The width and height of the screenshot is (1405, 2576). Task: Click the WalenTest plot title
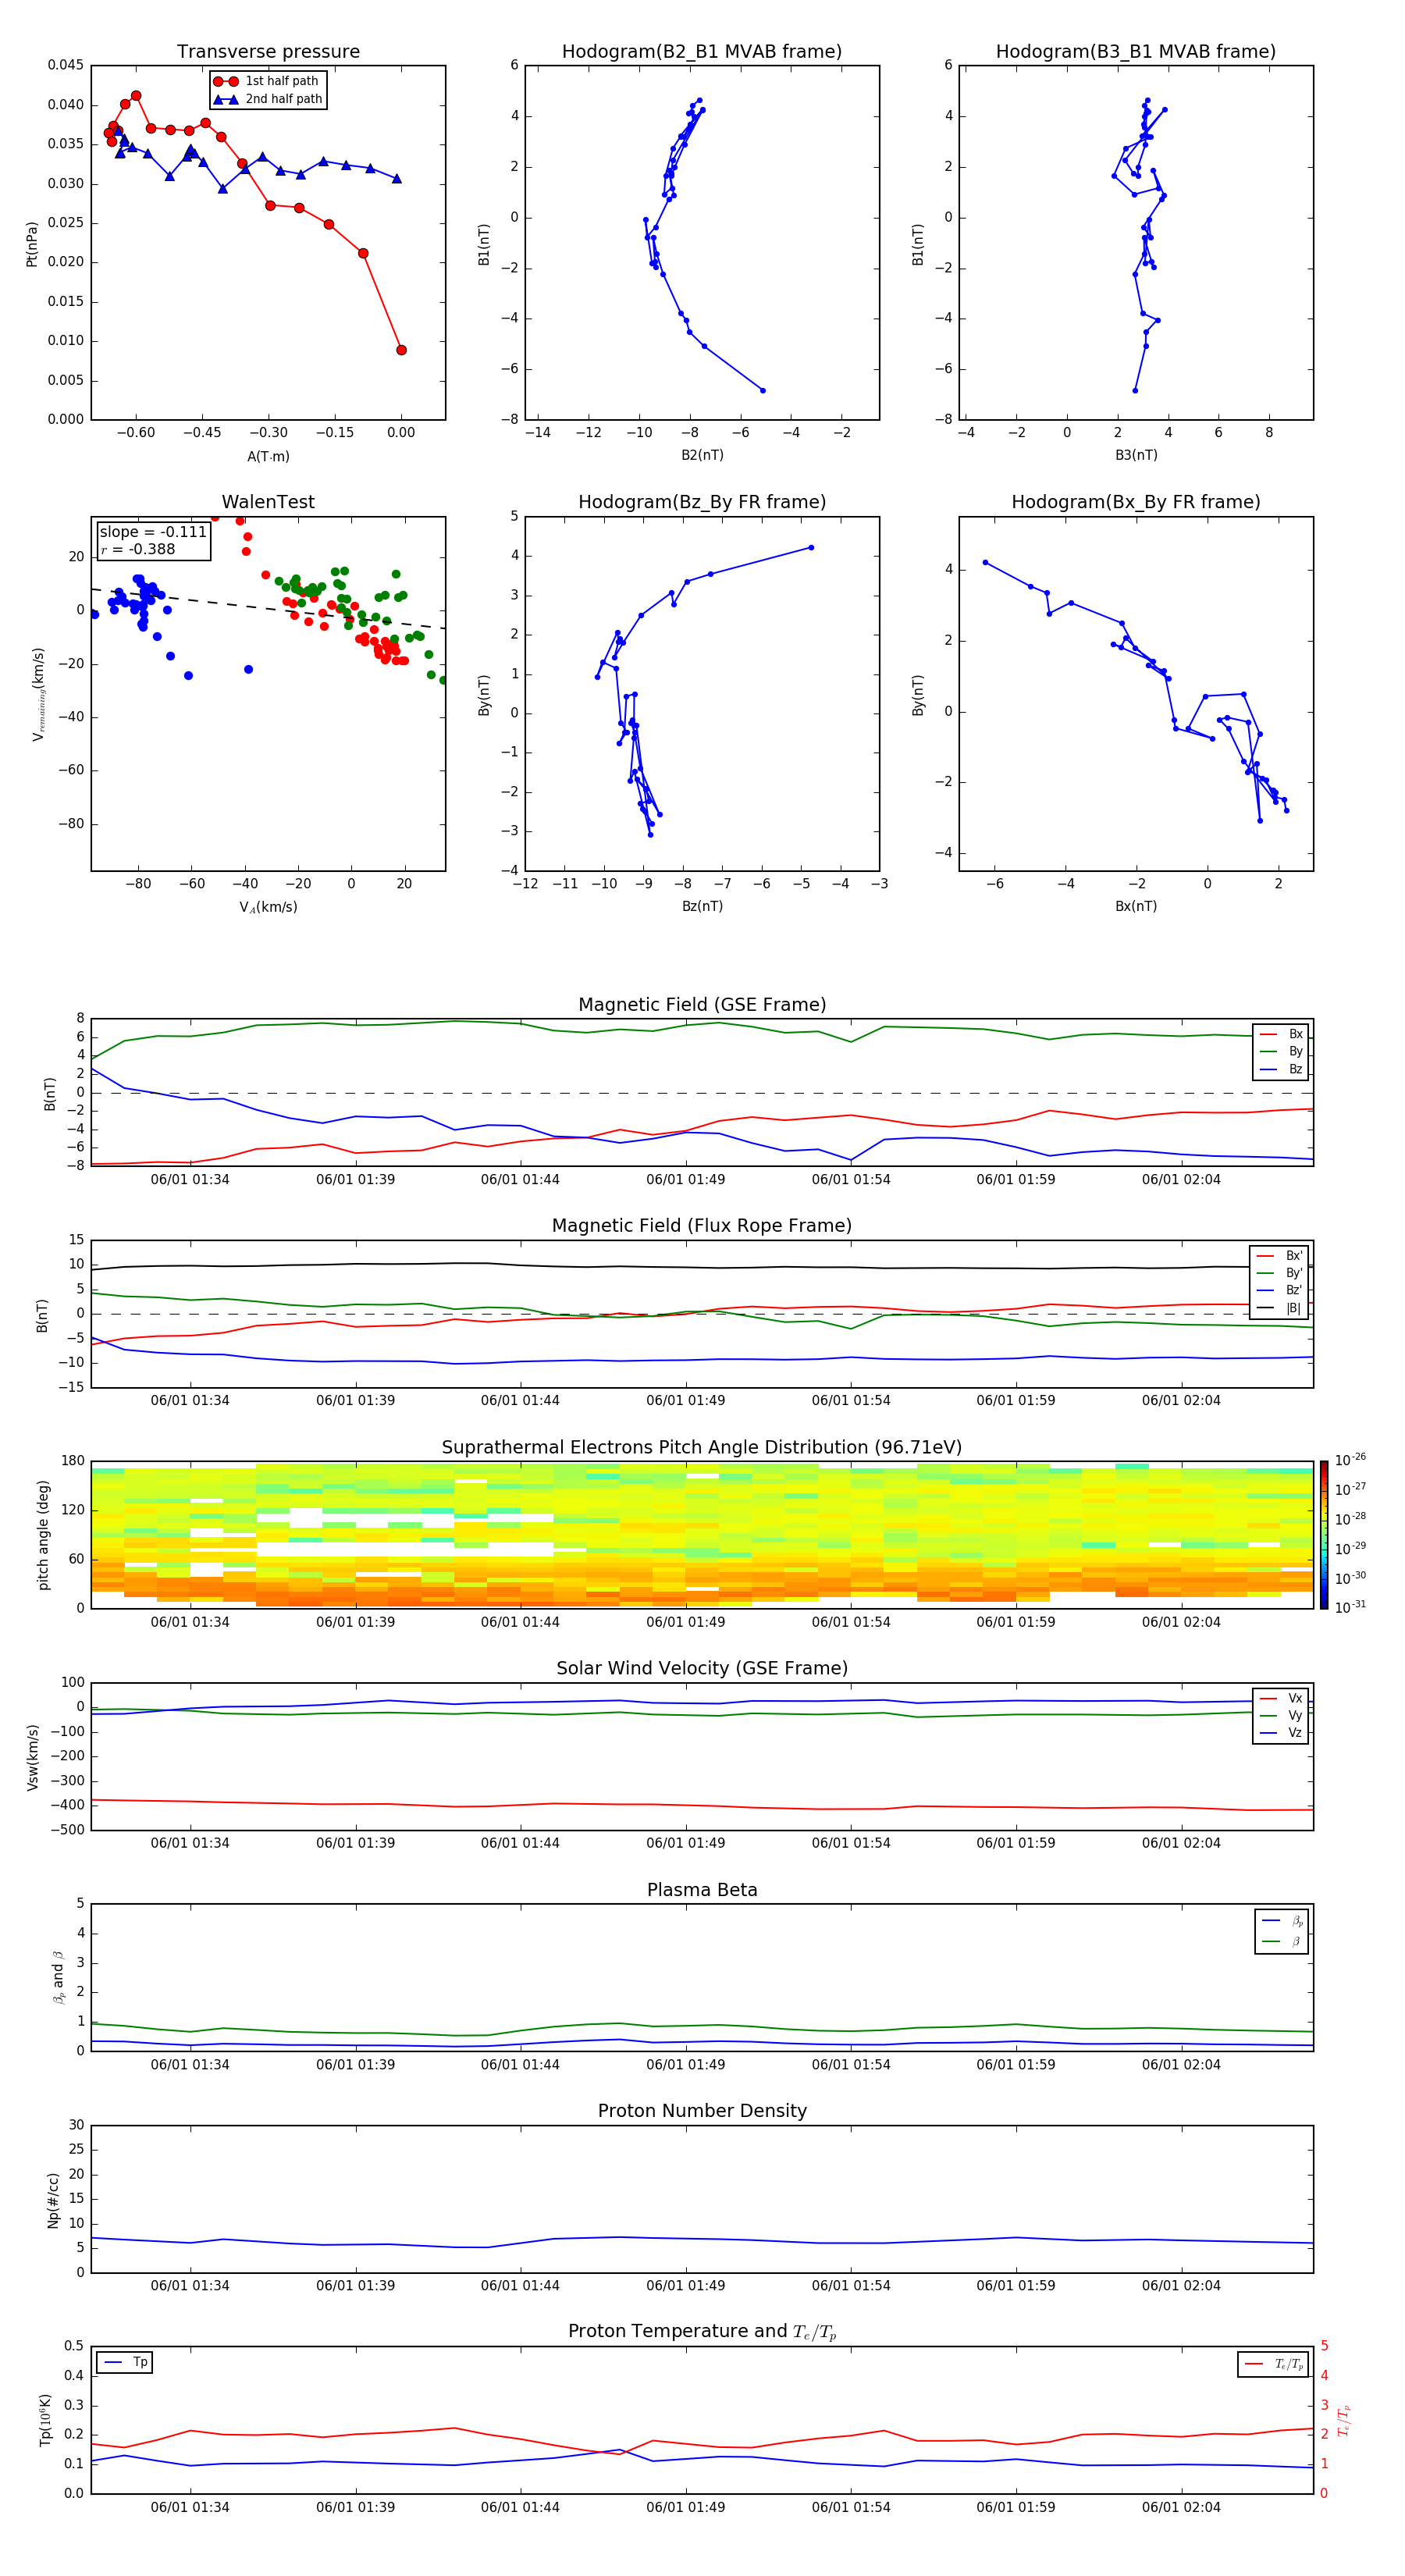pos(268,502)
